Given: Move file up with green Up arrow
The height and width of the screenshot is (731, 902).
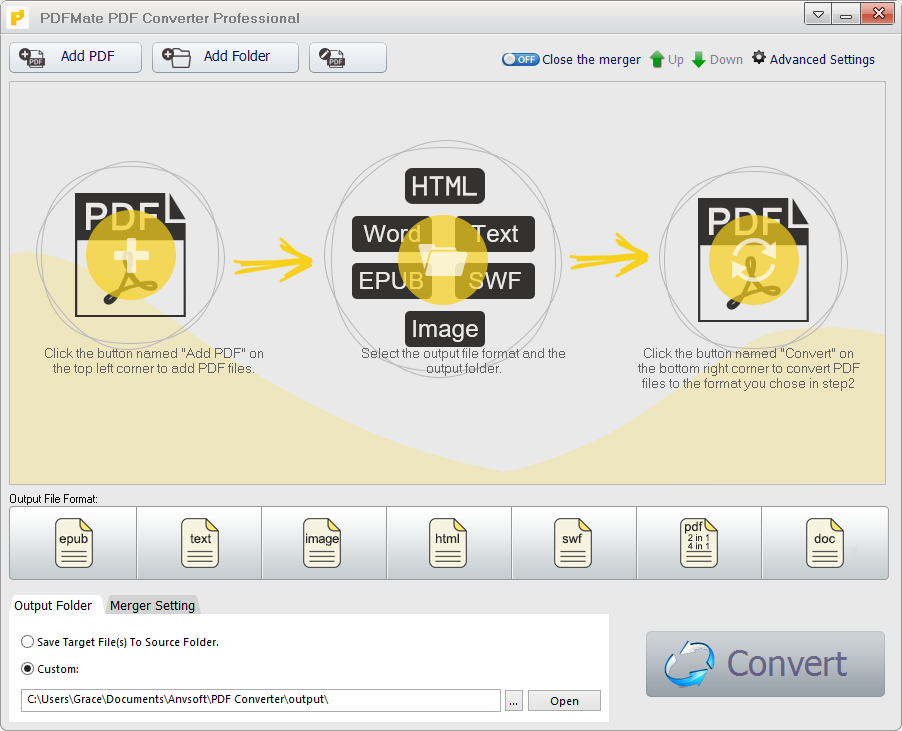Looking at the screenshot, I should coord(667,59).
